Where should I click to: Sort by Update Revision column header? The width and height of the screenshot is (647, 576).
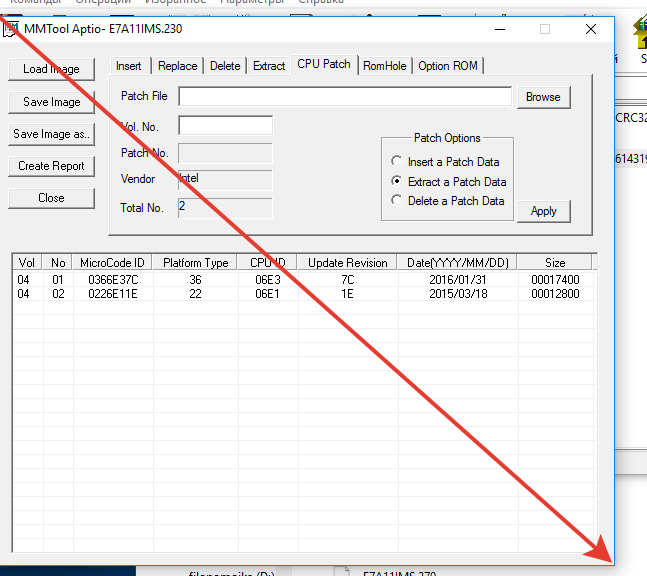click(347, 262)
